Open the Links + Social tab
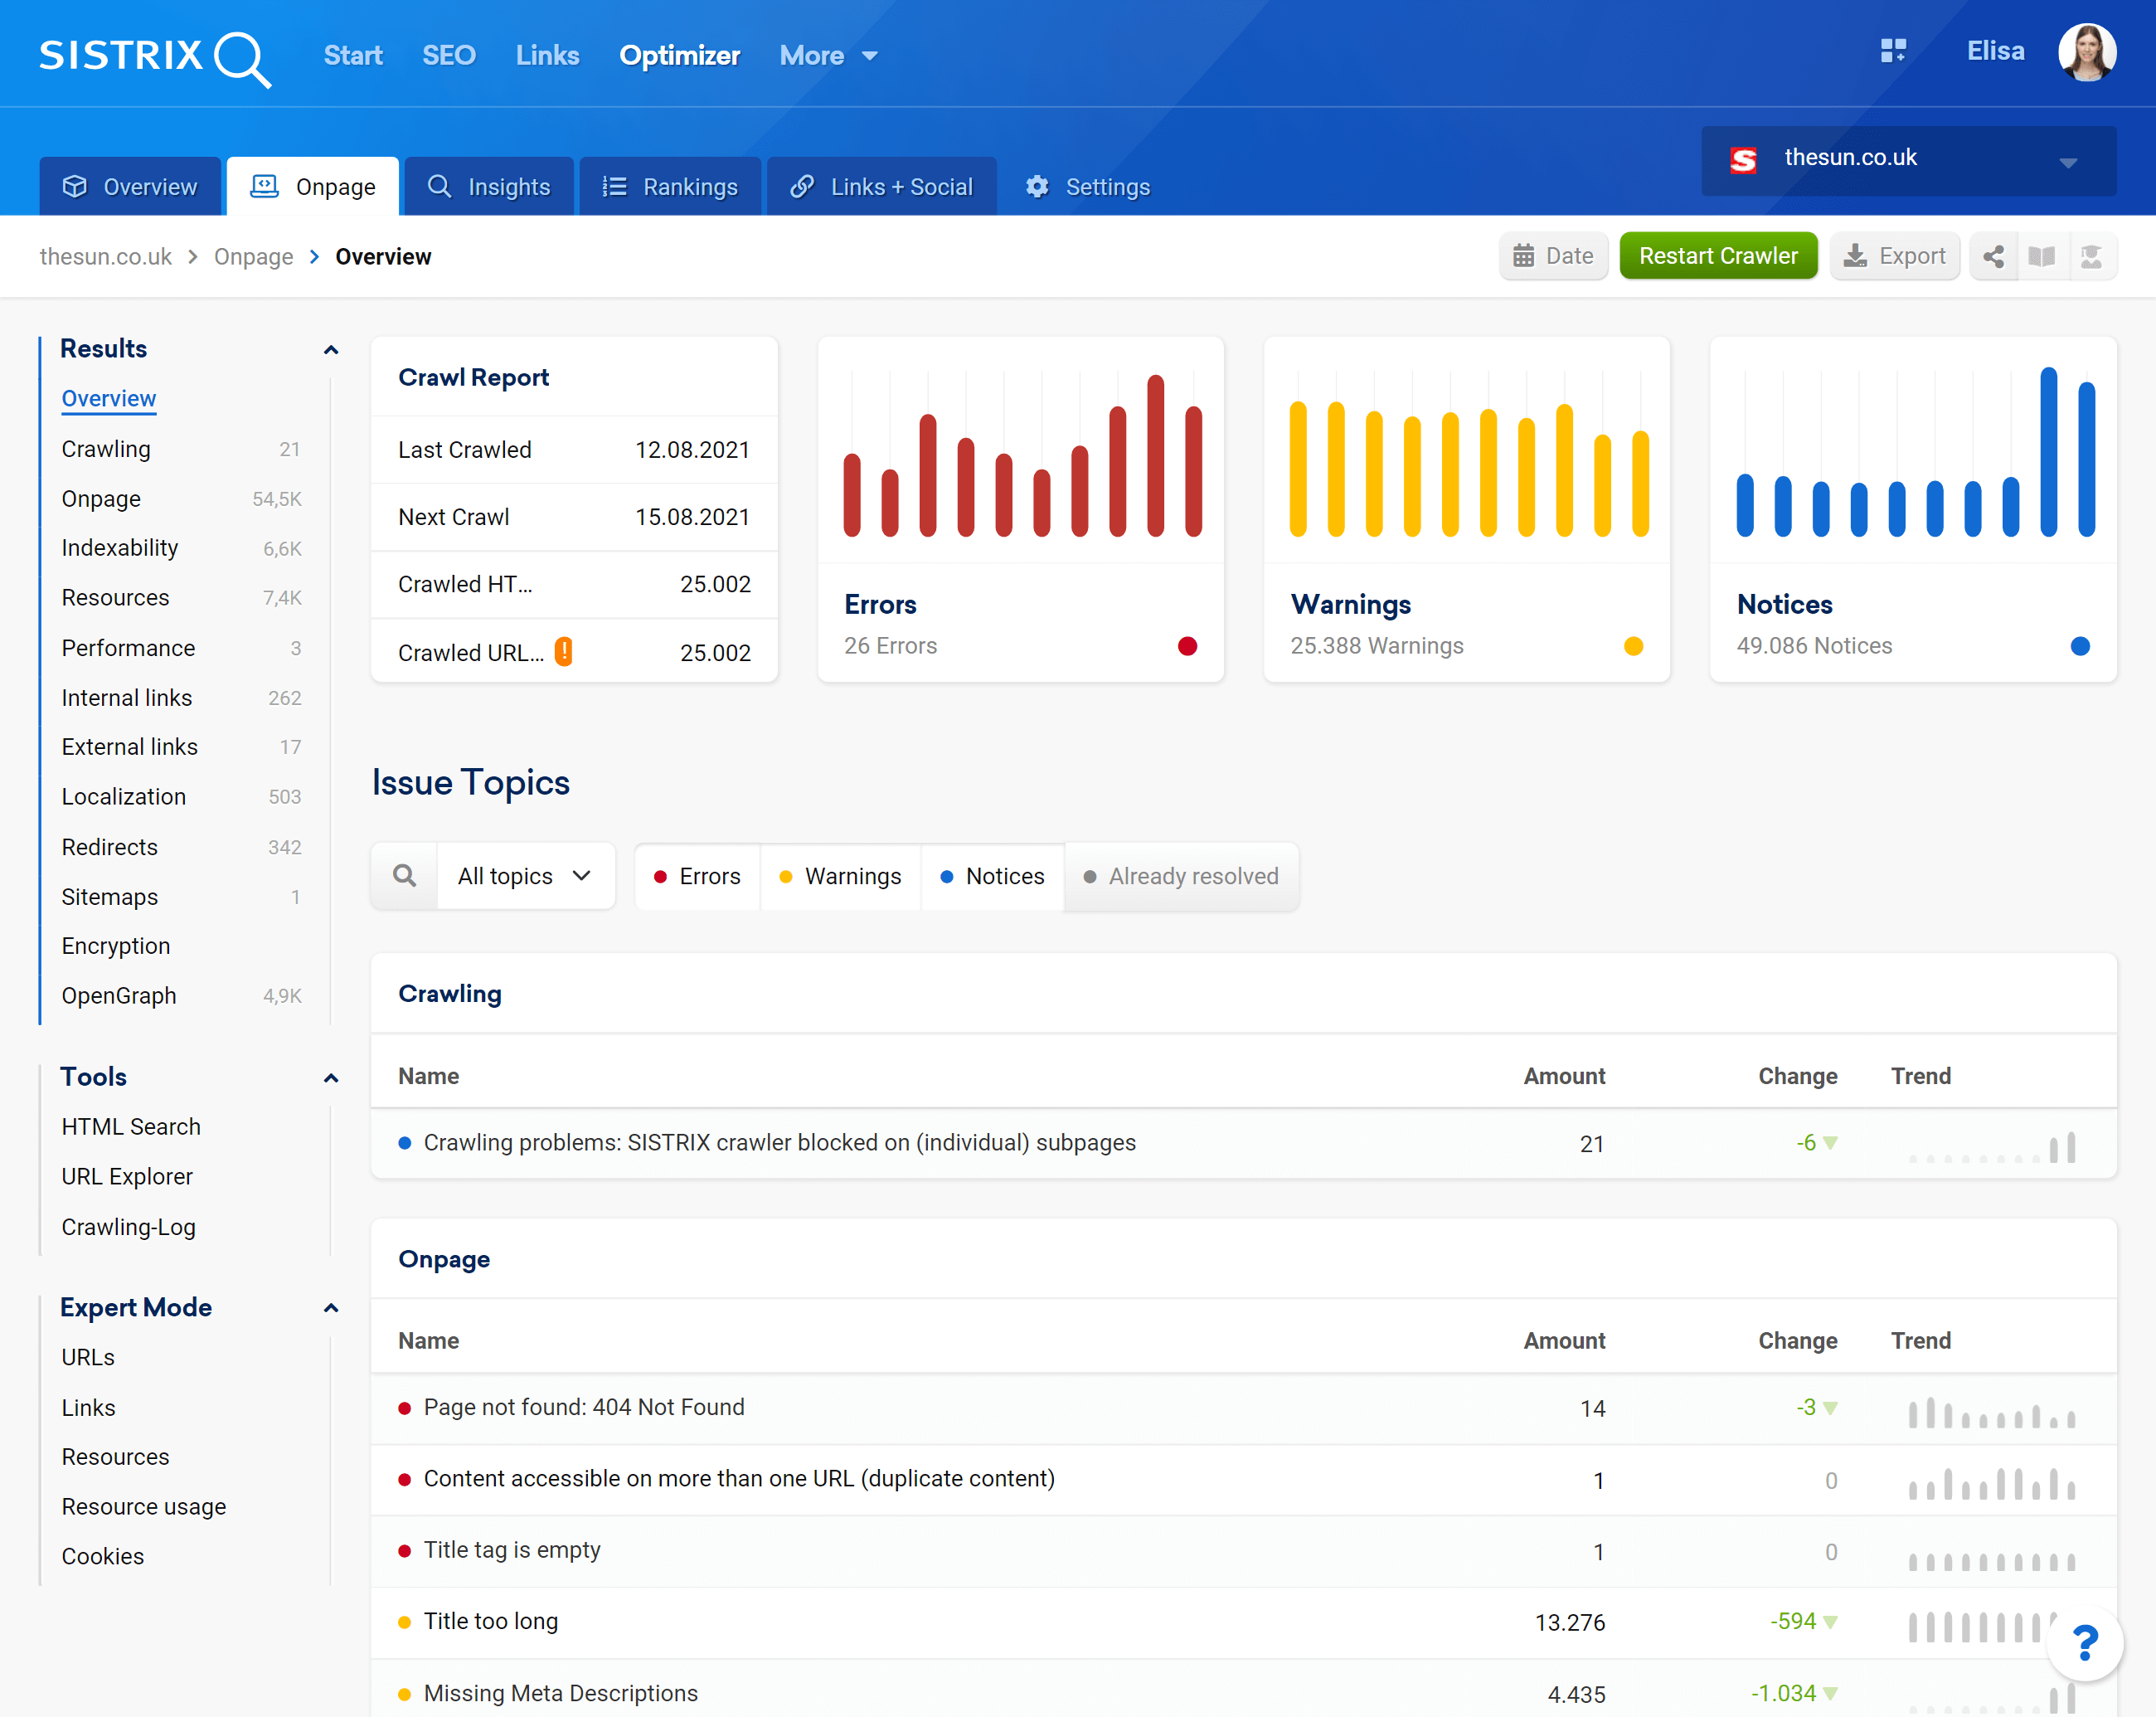The height and width of the screenshot is (1717, 2156). click(881, 187)
